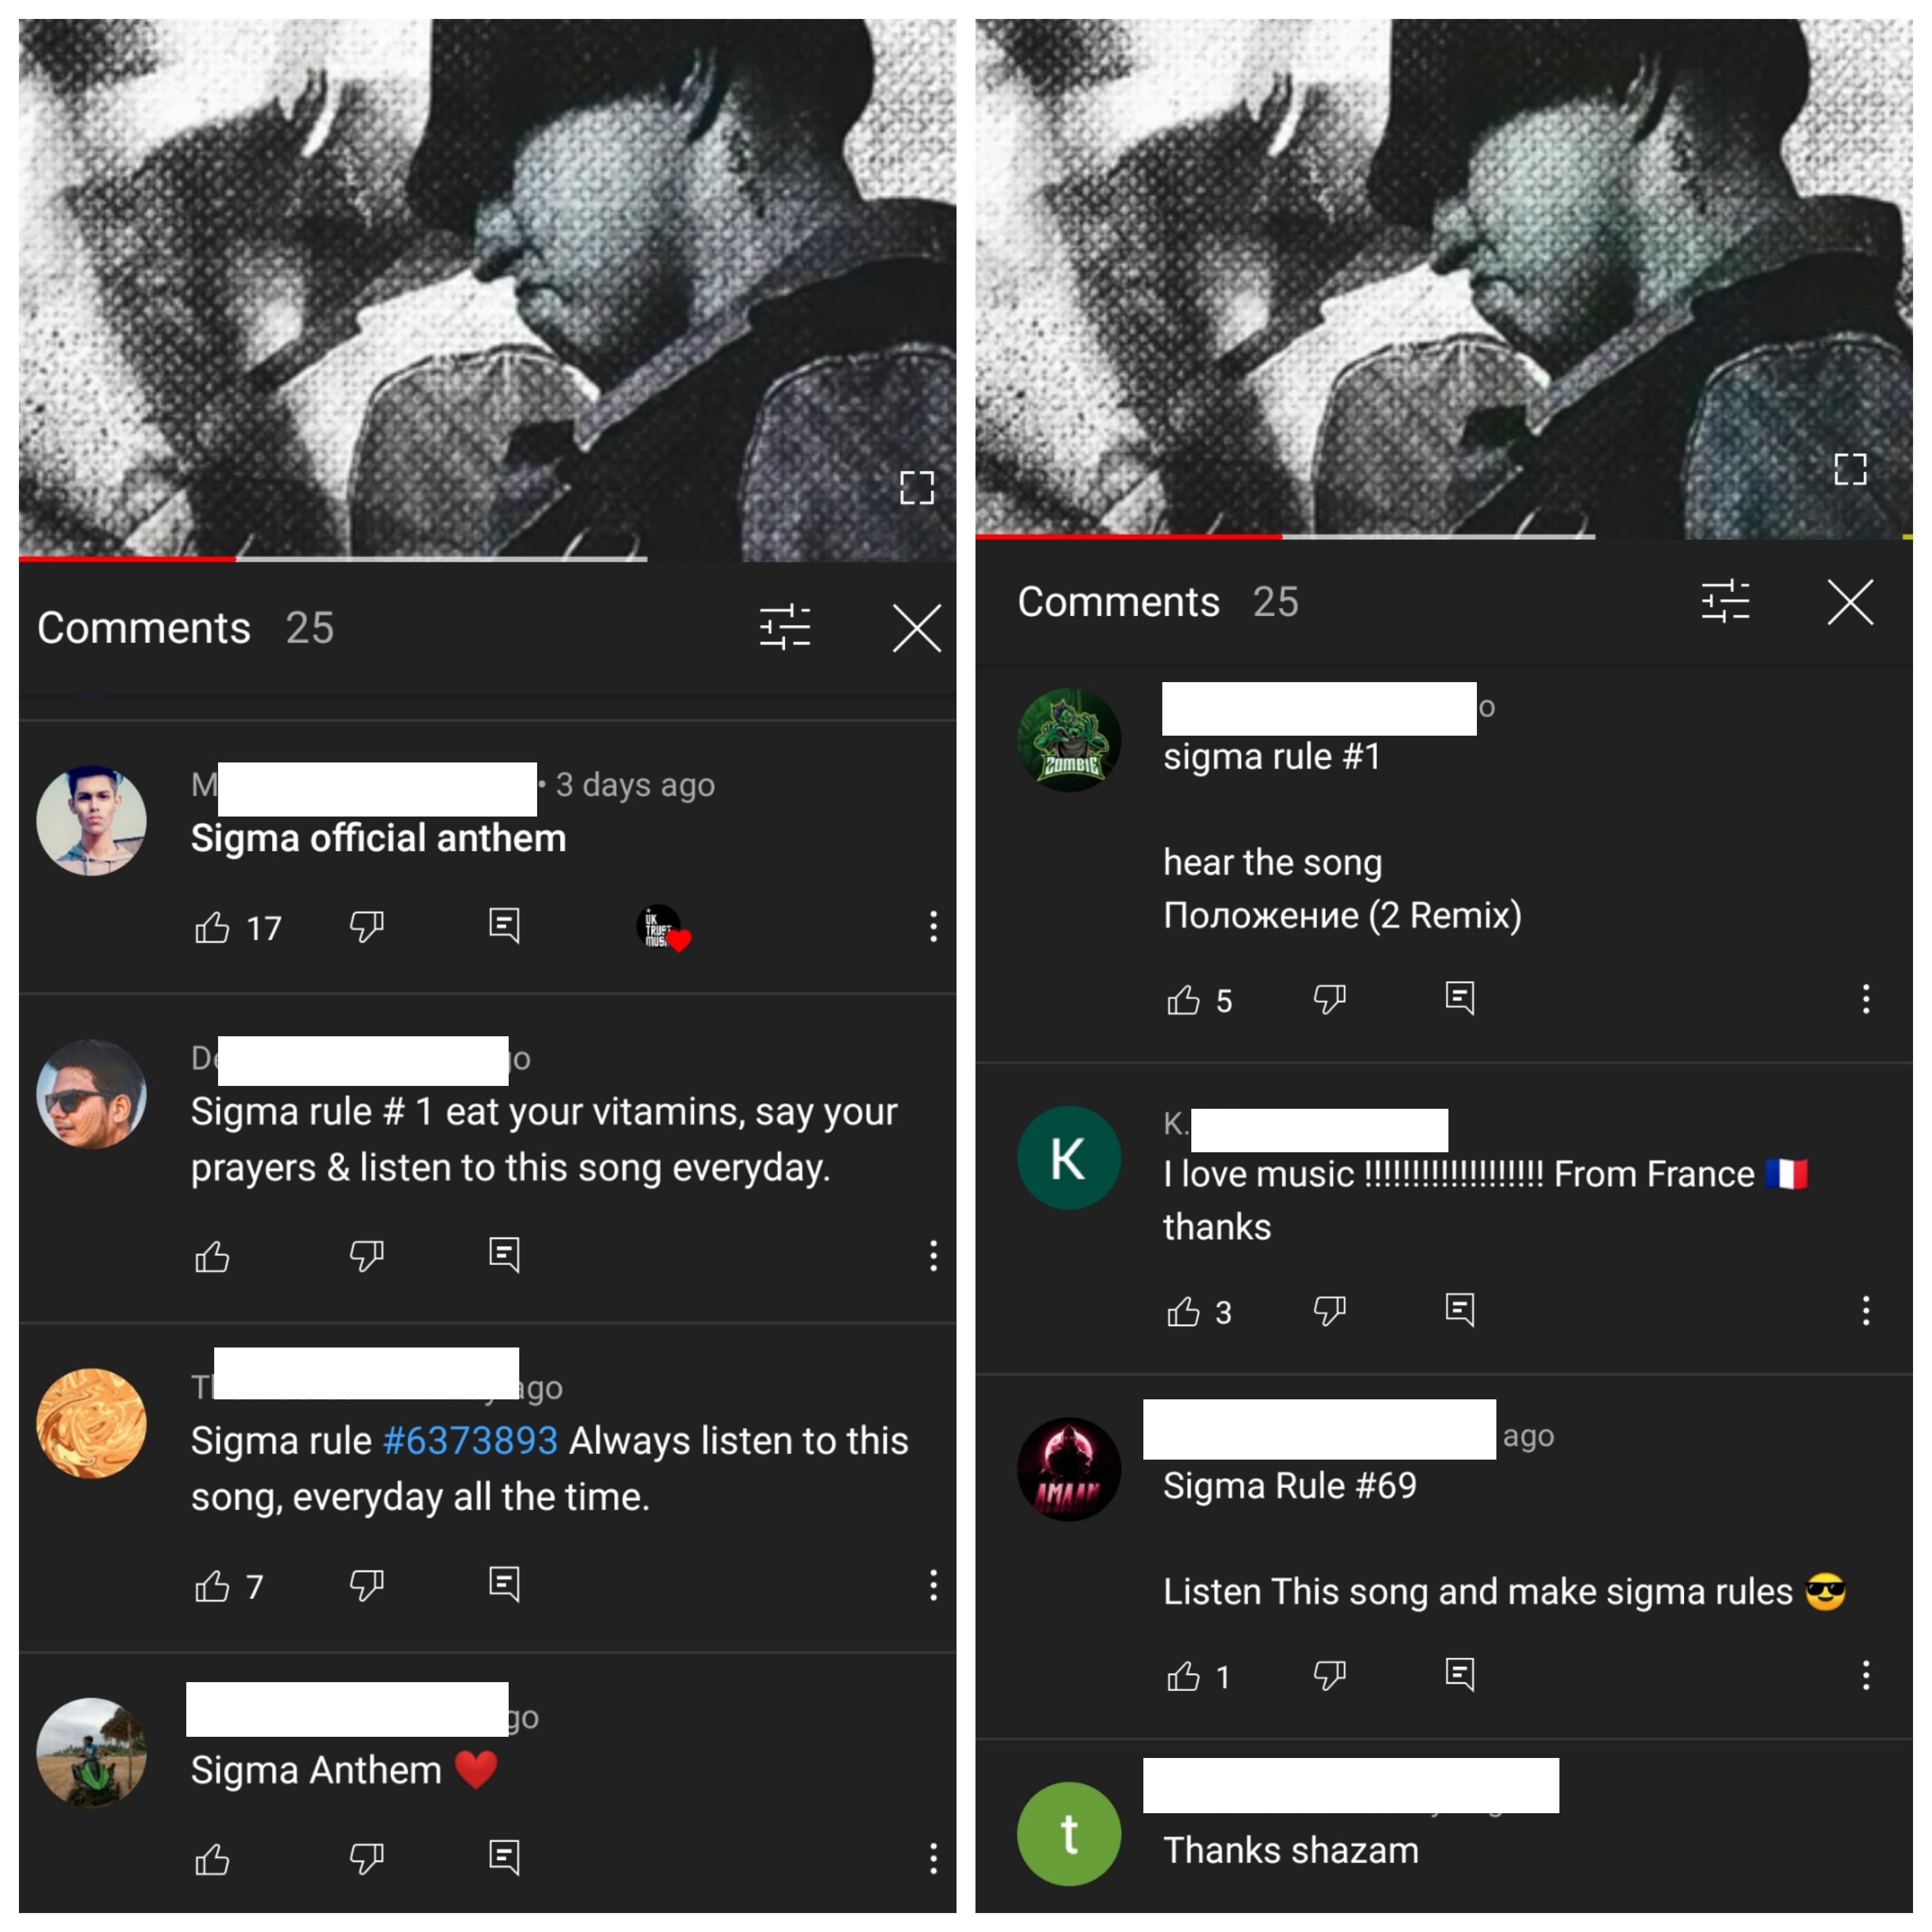
Task: Dislike the 'eat your vitamins' comment
Action: pos(367,1256)
